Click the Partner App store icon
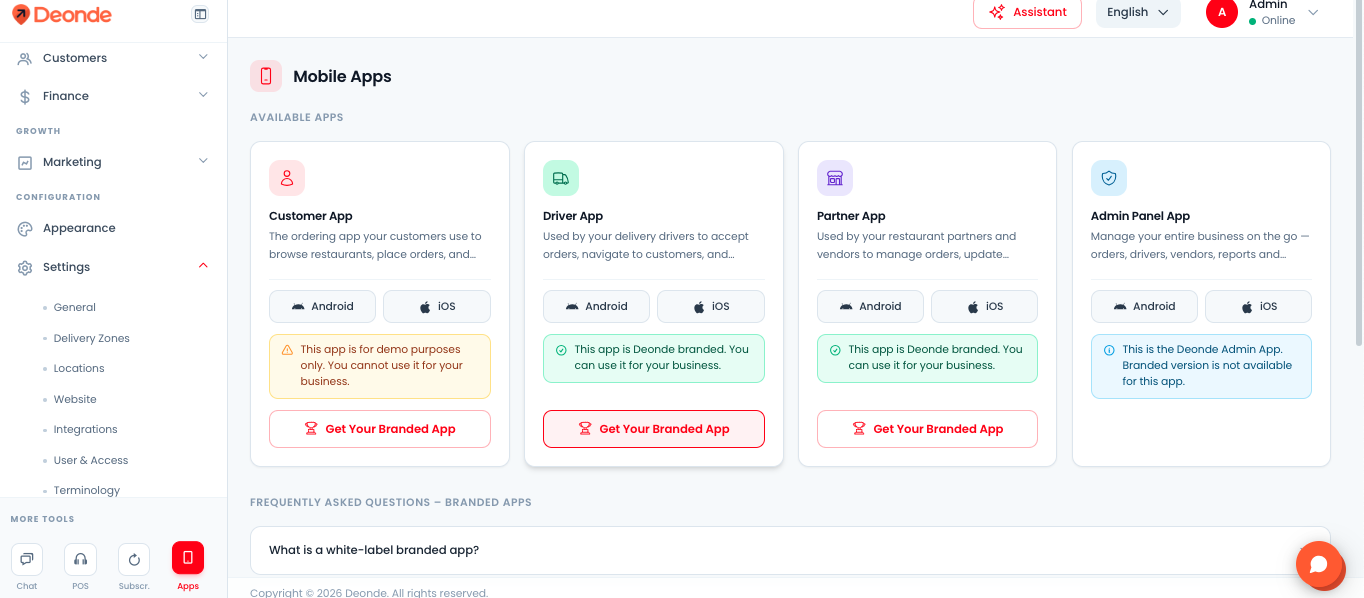This screenshot has height=598, width=1364. click(835, 178)
